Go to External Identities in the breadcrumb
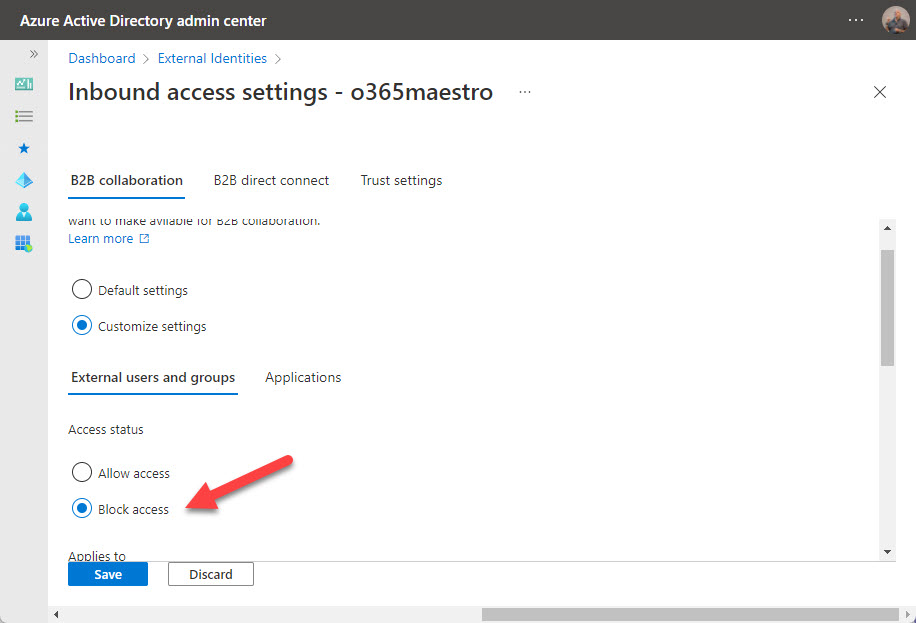The height and width of the screenshot is (623, 916). (213, 58)
